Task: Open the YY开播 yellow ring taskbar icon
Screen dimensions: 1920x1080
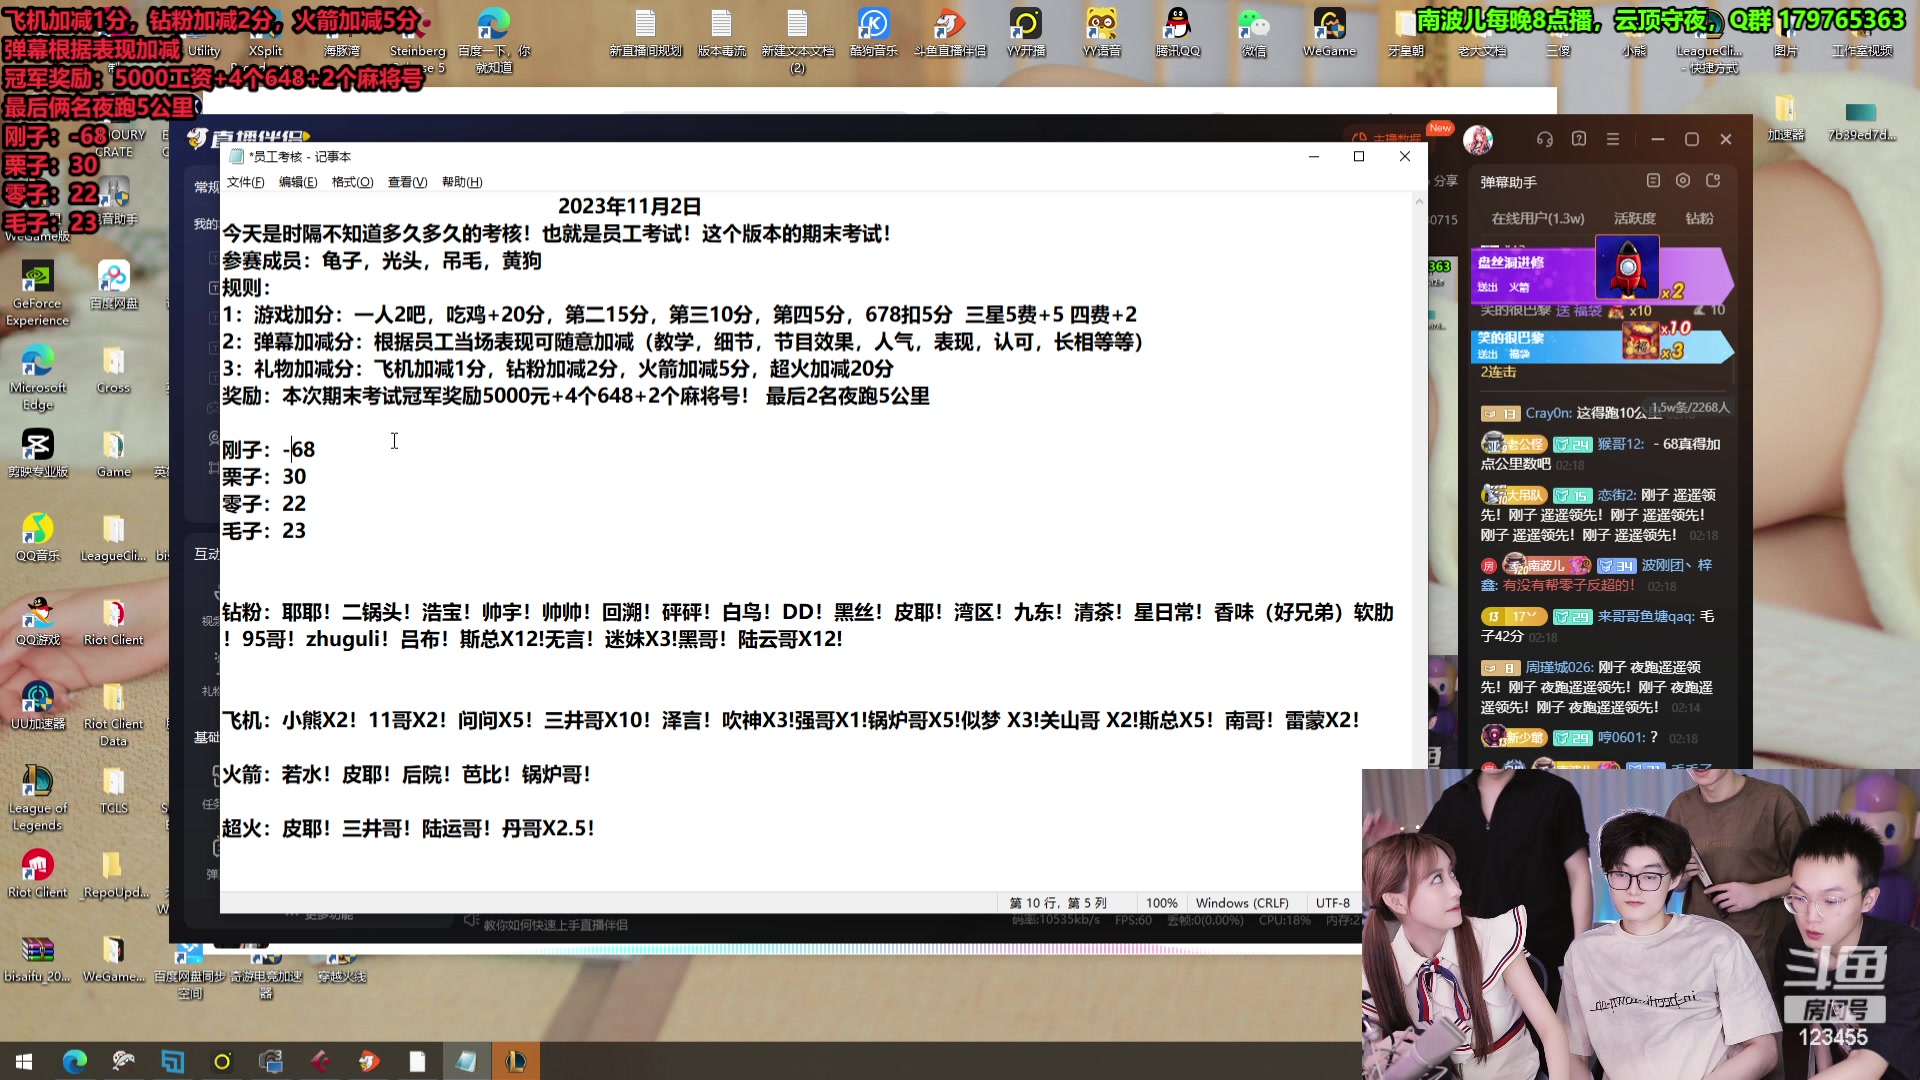Action: click(222, 1061)
